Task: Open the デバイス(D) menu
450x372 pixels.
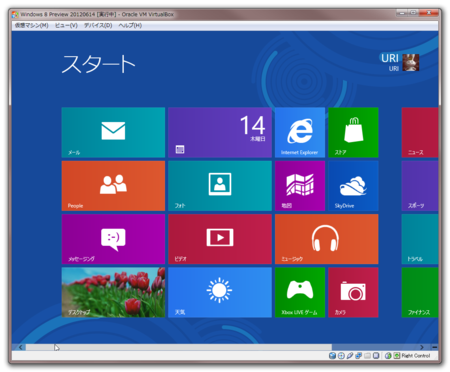Action: [x=98, y=25]
